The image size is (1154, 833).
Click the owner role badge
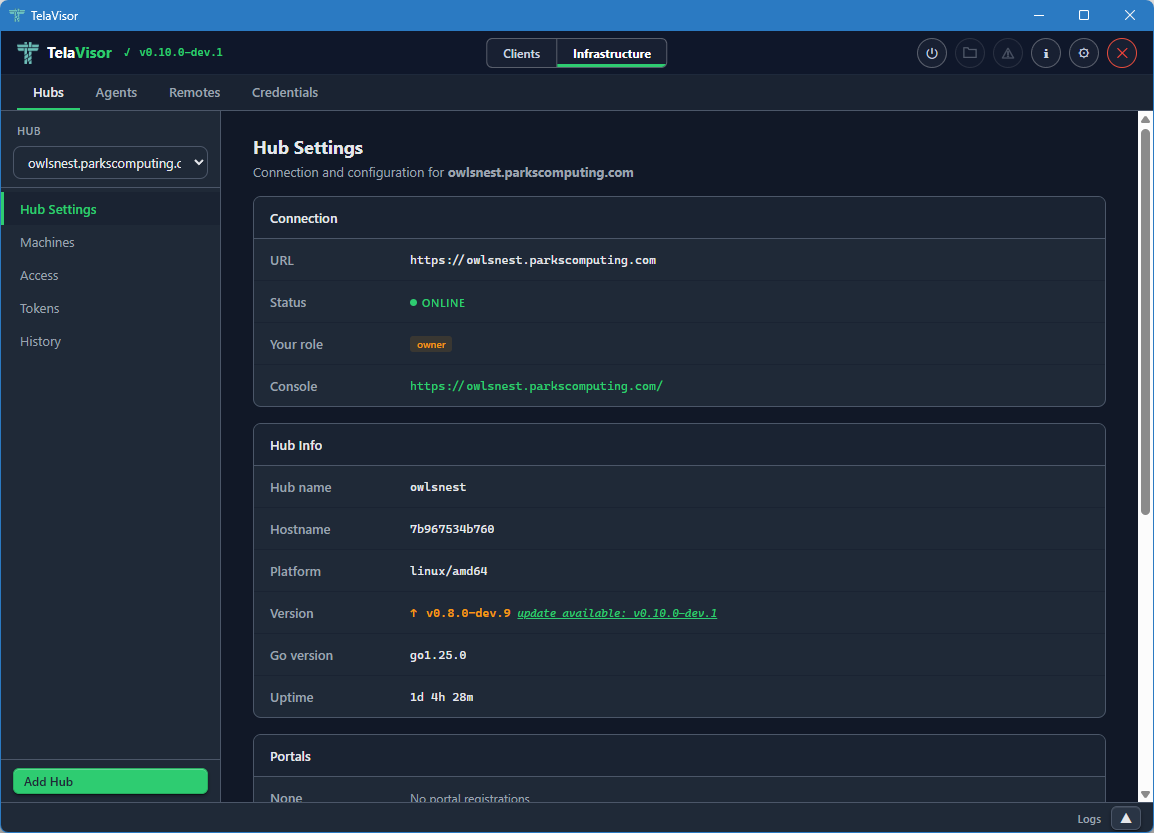(430, 344)
